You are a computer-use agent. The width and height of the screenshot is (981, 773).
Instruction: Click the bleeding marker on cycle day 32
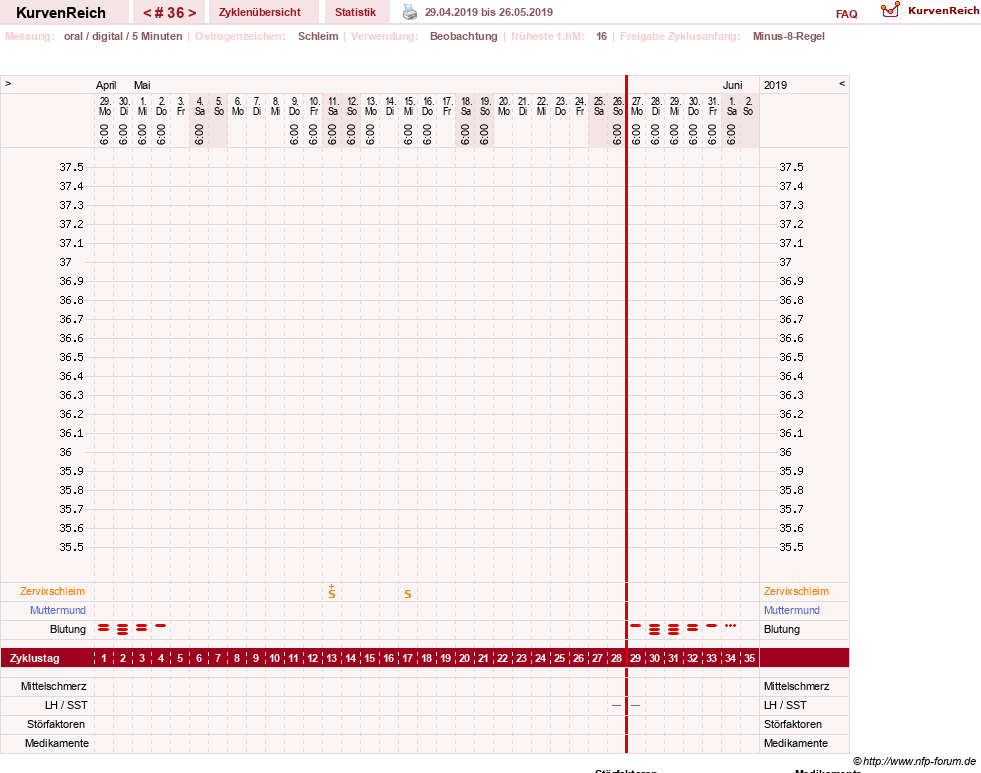(x=692, y=627)
